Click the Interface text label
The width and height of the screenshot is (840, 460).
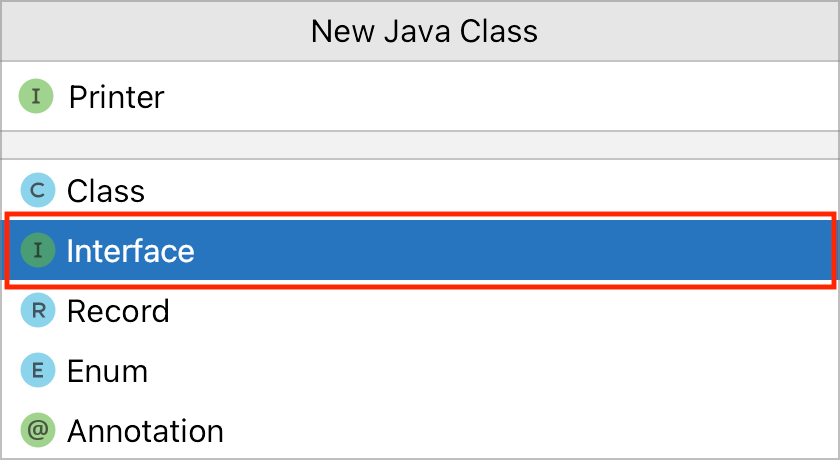[x=130, y=250]
